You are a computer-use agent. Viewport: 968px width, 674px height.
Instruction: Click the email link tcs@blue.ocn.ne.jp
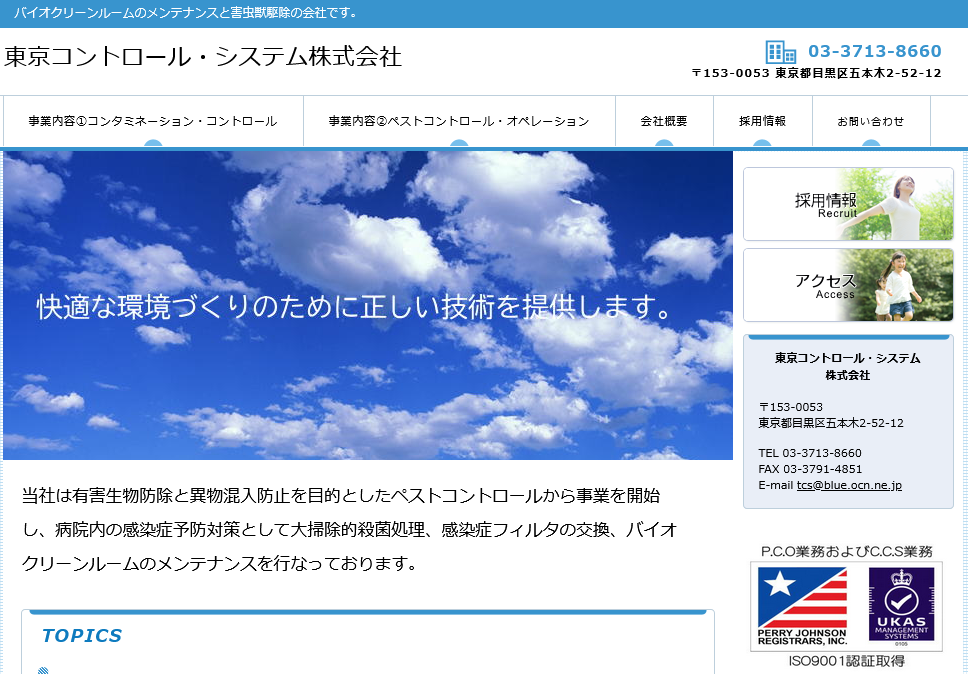[x=849, y=485]
